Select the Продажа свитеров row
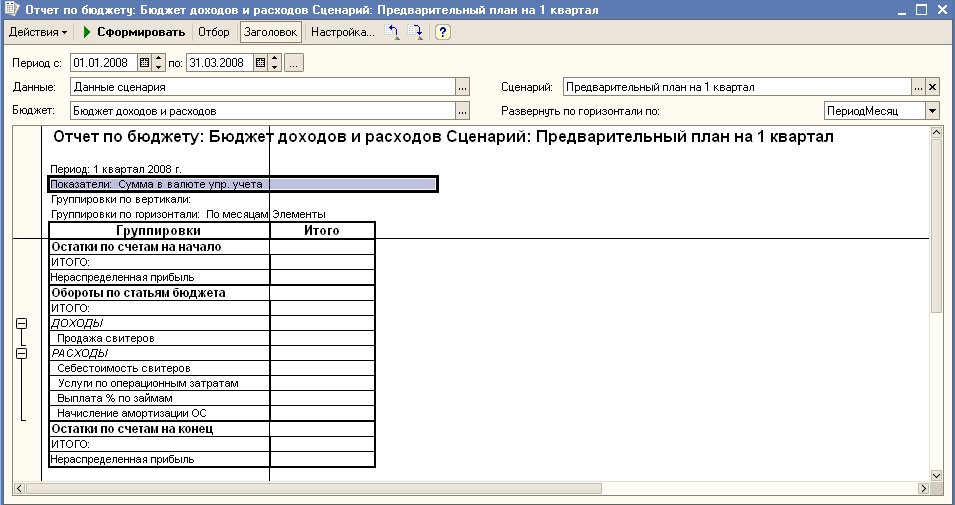 pyautogui.click(x=212, y=338)
